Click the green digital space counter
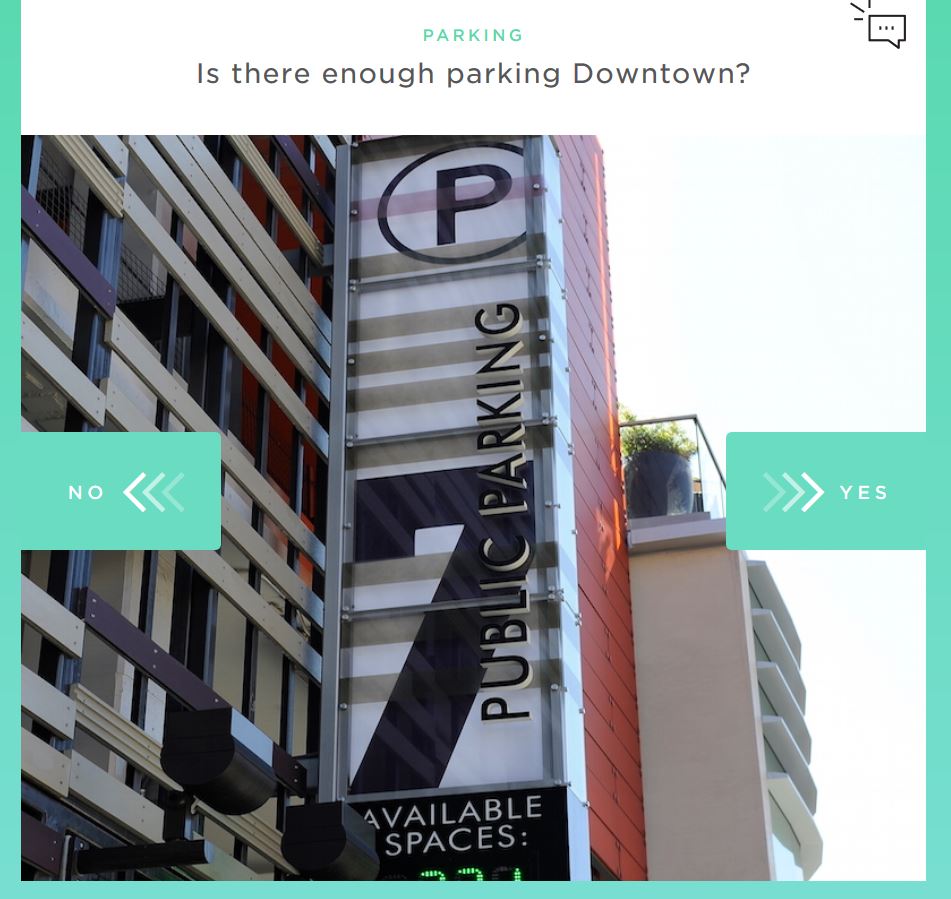Image resolution: width=951 pixels, height=899 pixels. [470, 874]
